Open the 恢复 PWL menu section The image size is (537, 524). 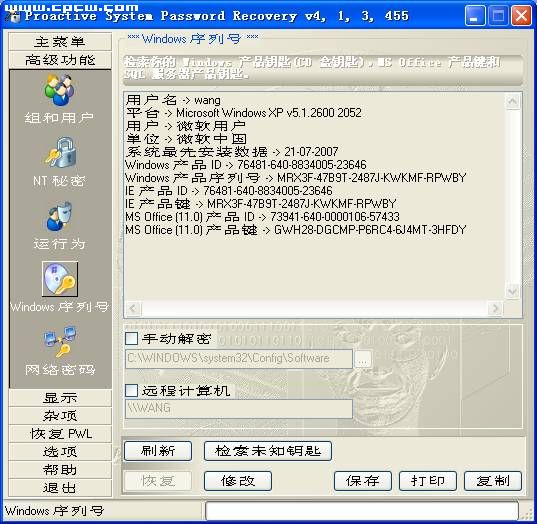coord(60,434)
